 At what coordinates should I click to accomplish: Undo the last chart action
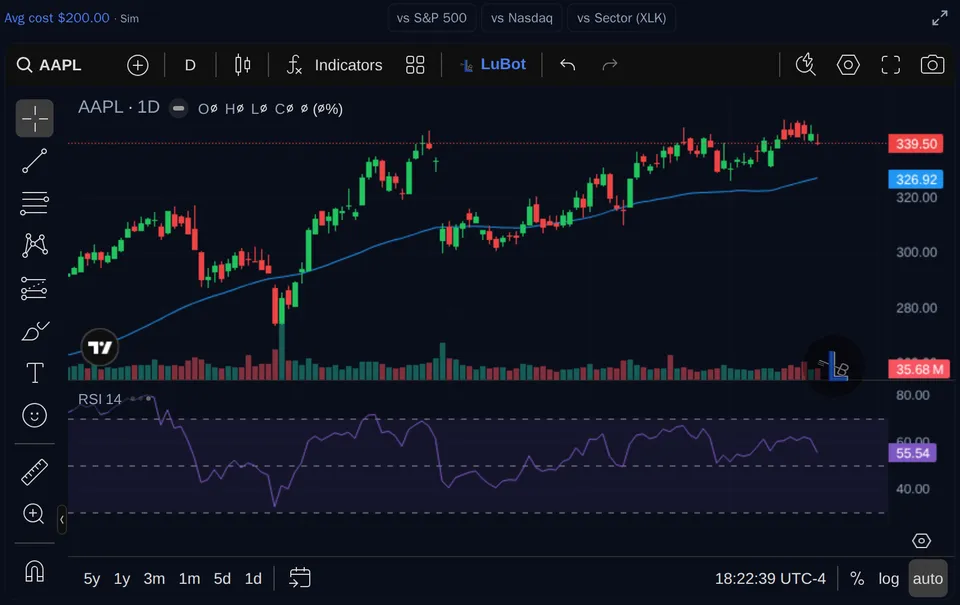[568, 65]
